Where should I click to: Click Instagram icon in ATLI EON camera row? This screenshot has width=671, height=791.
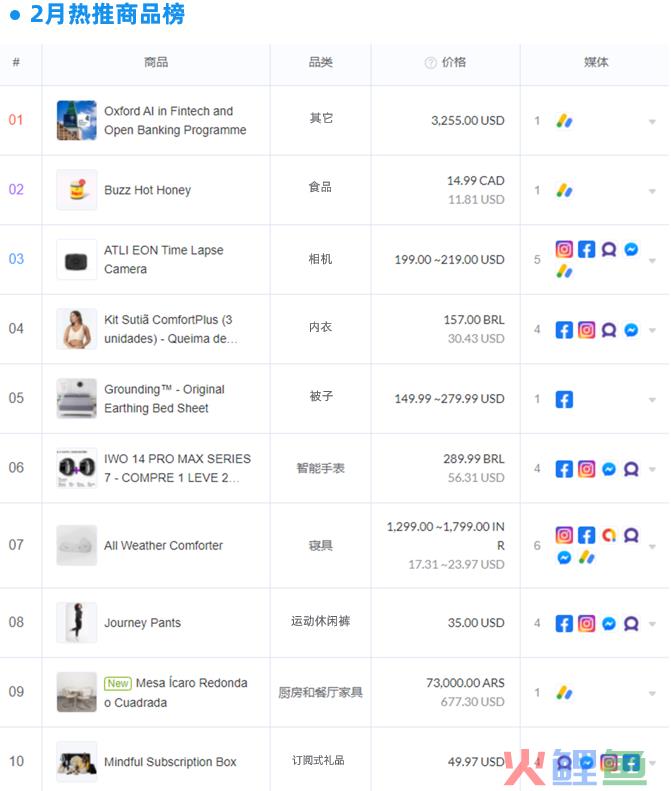(564, 249)
